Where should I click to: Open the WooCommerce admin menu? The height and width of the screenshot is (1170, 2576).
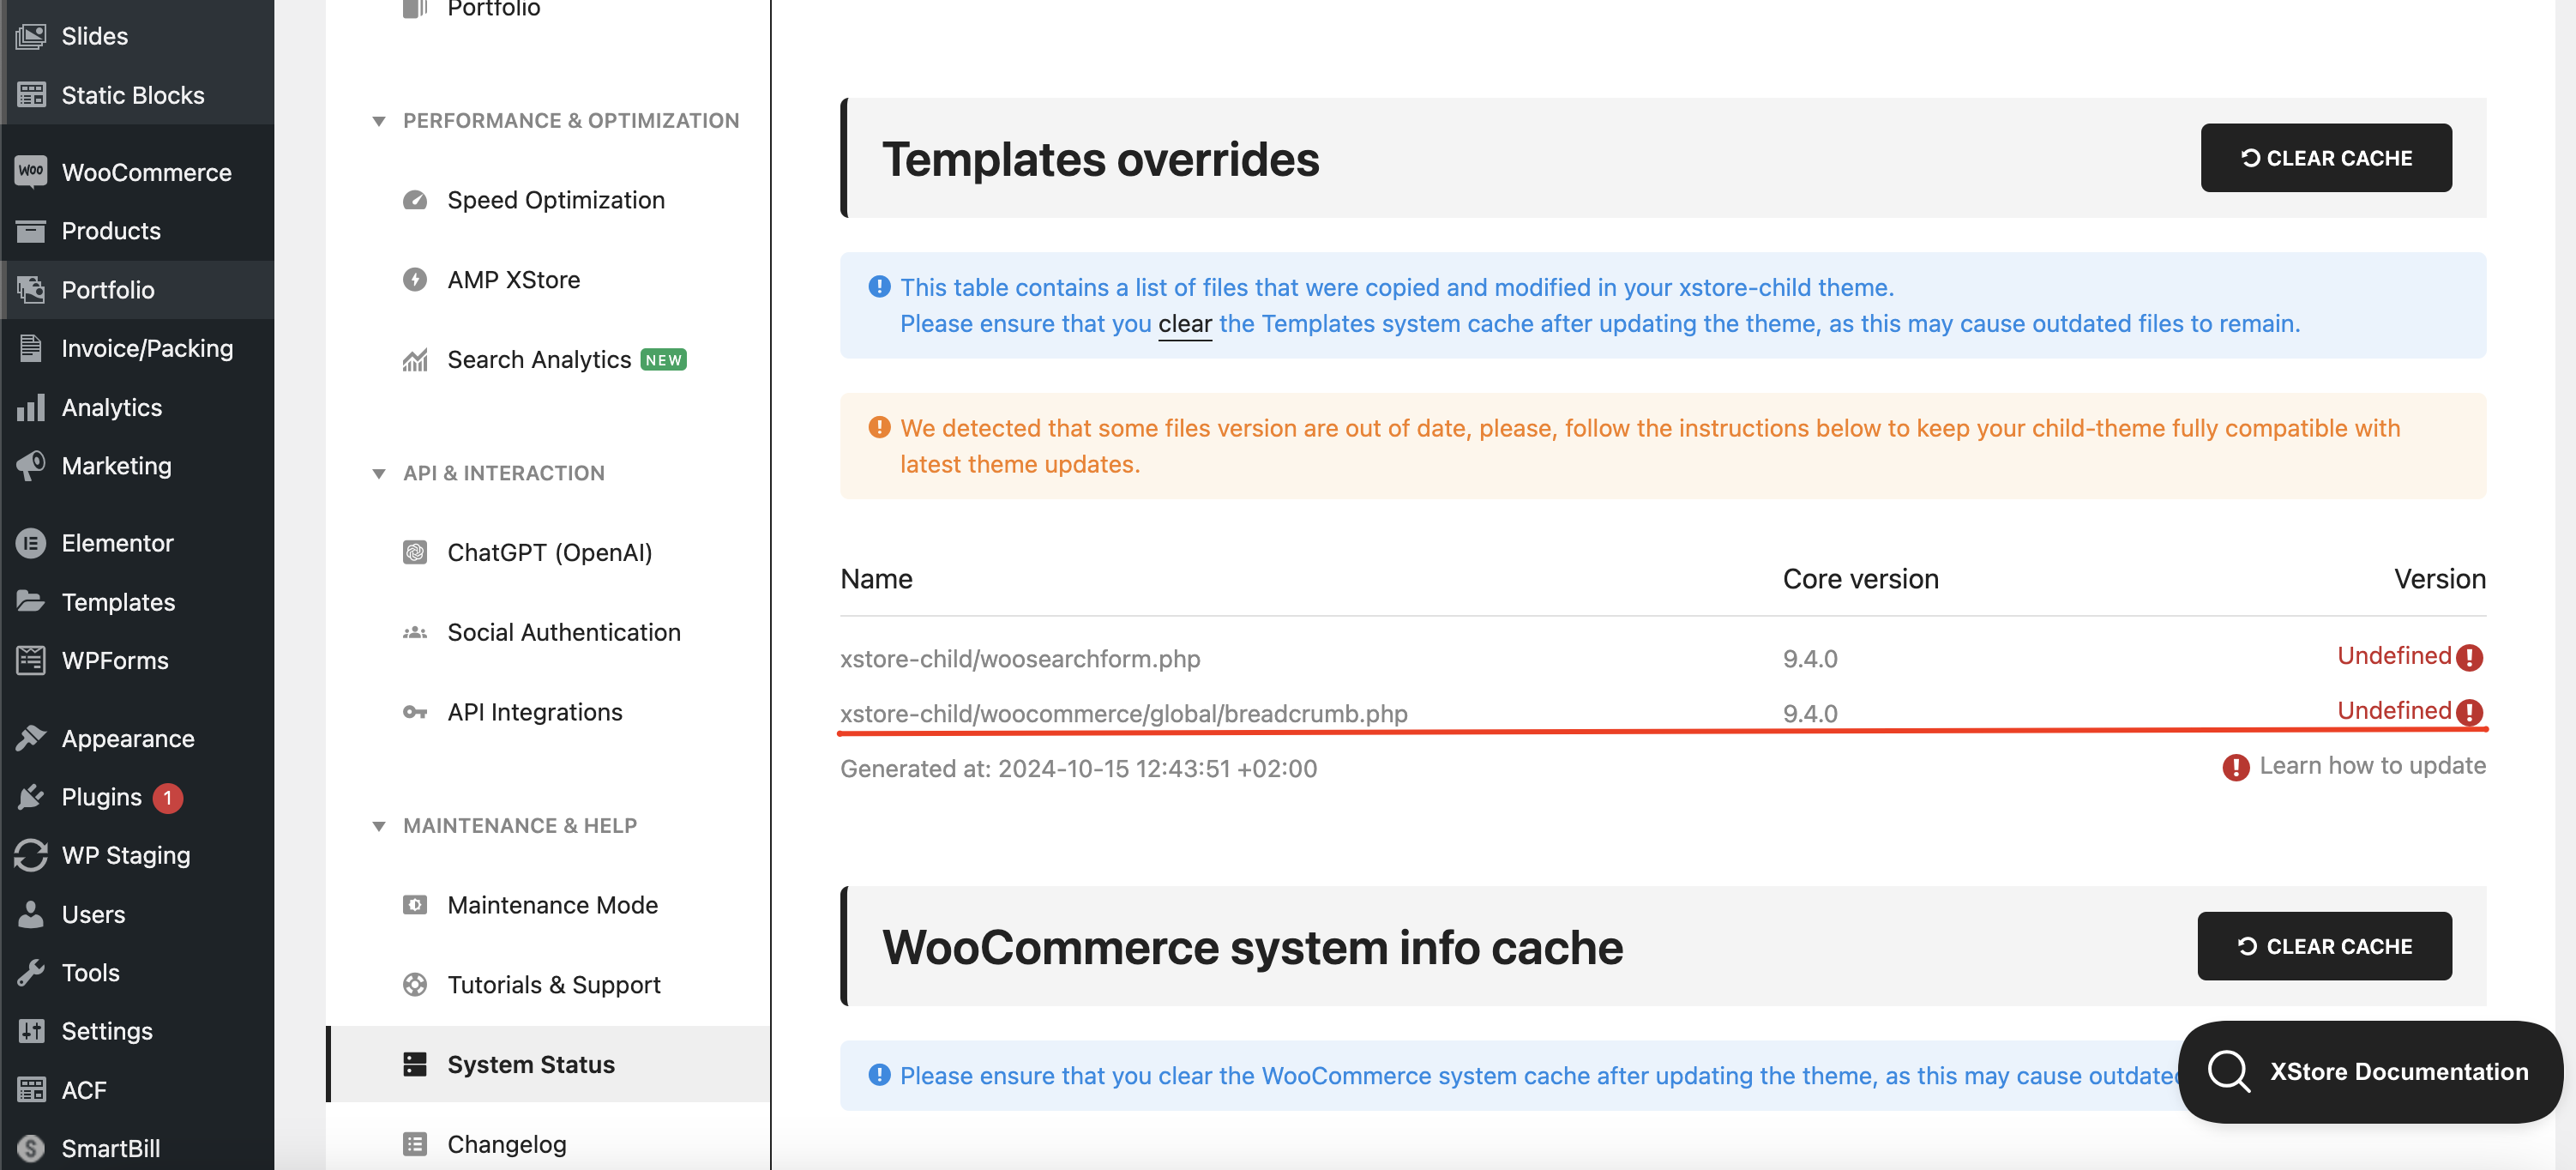[137, 172]
